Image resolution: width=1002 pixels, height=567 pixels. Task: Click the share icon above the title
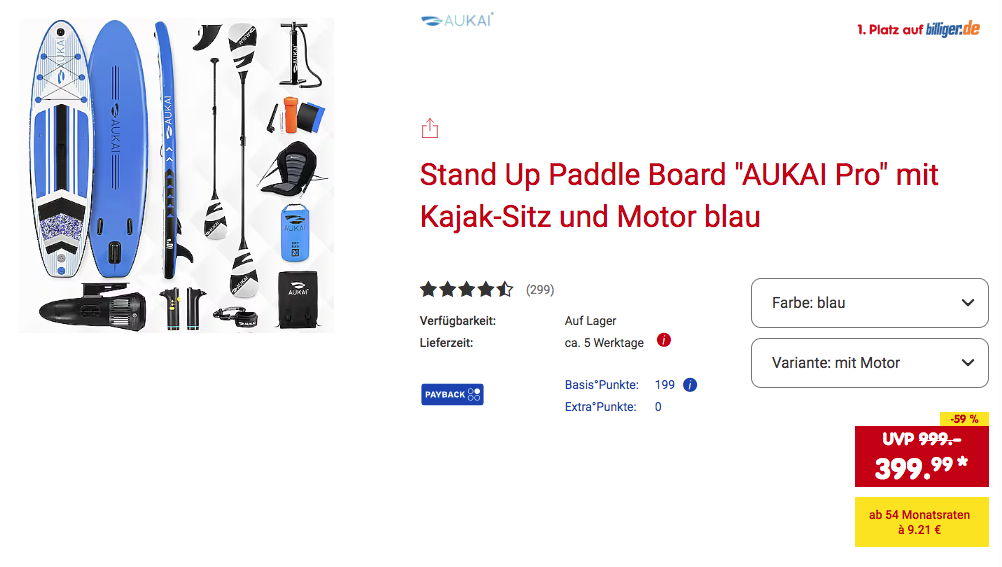430,128
